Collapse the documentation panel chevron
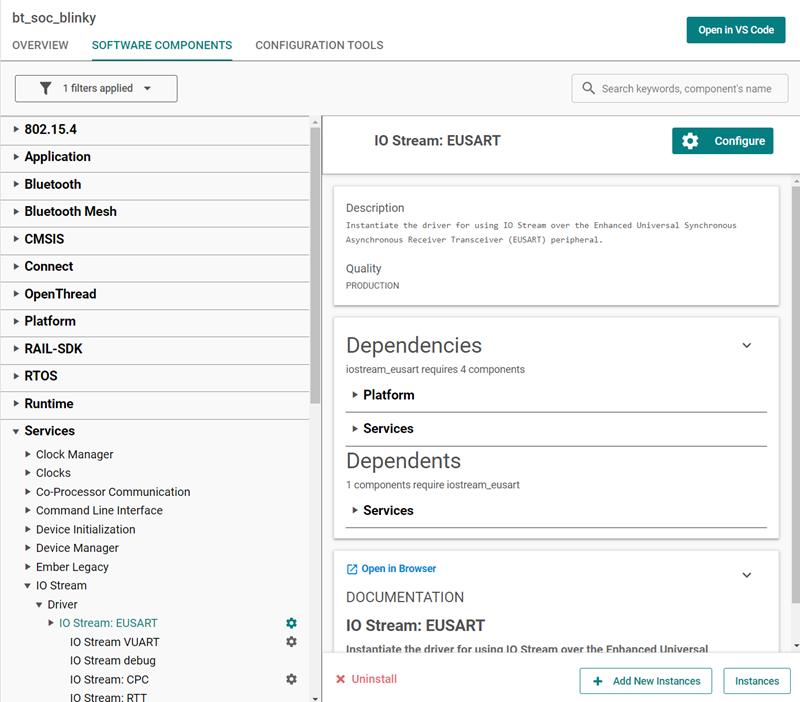 pyautogui.click(x=746, y=575)
